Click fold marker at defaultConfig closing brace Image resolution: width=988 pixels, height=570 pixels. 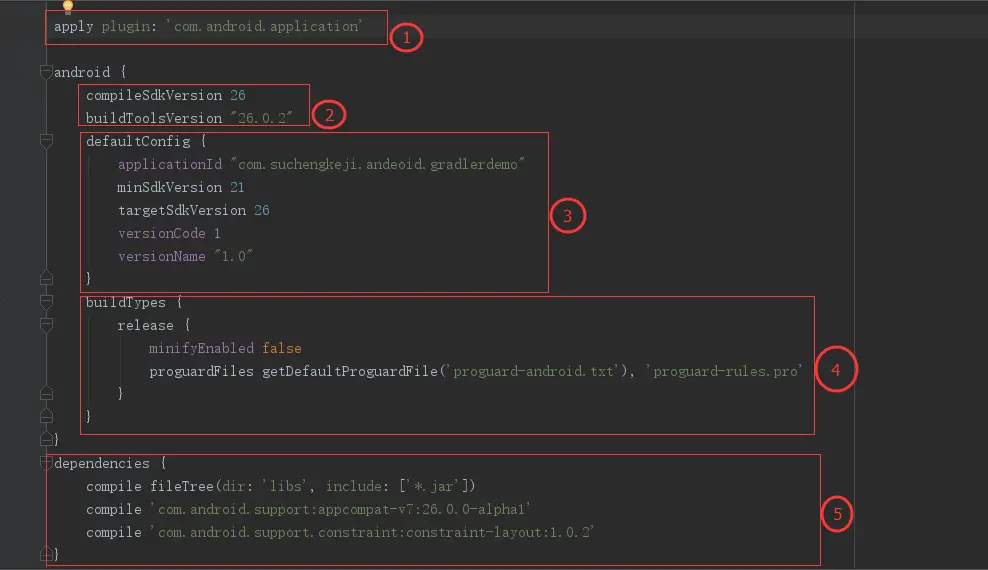[46, 278]
